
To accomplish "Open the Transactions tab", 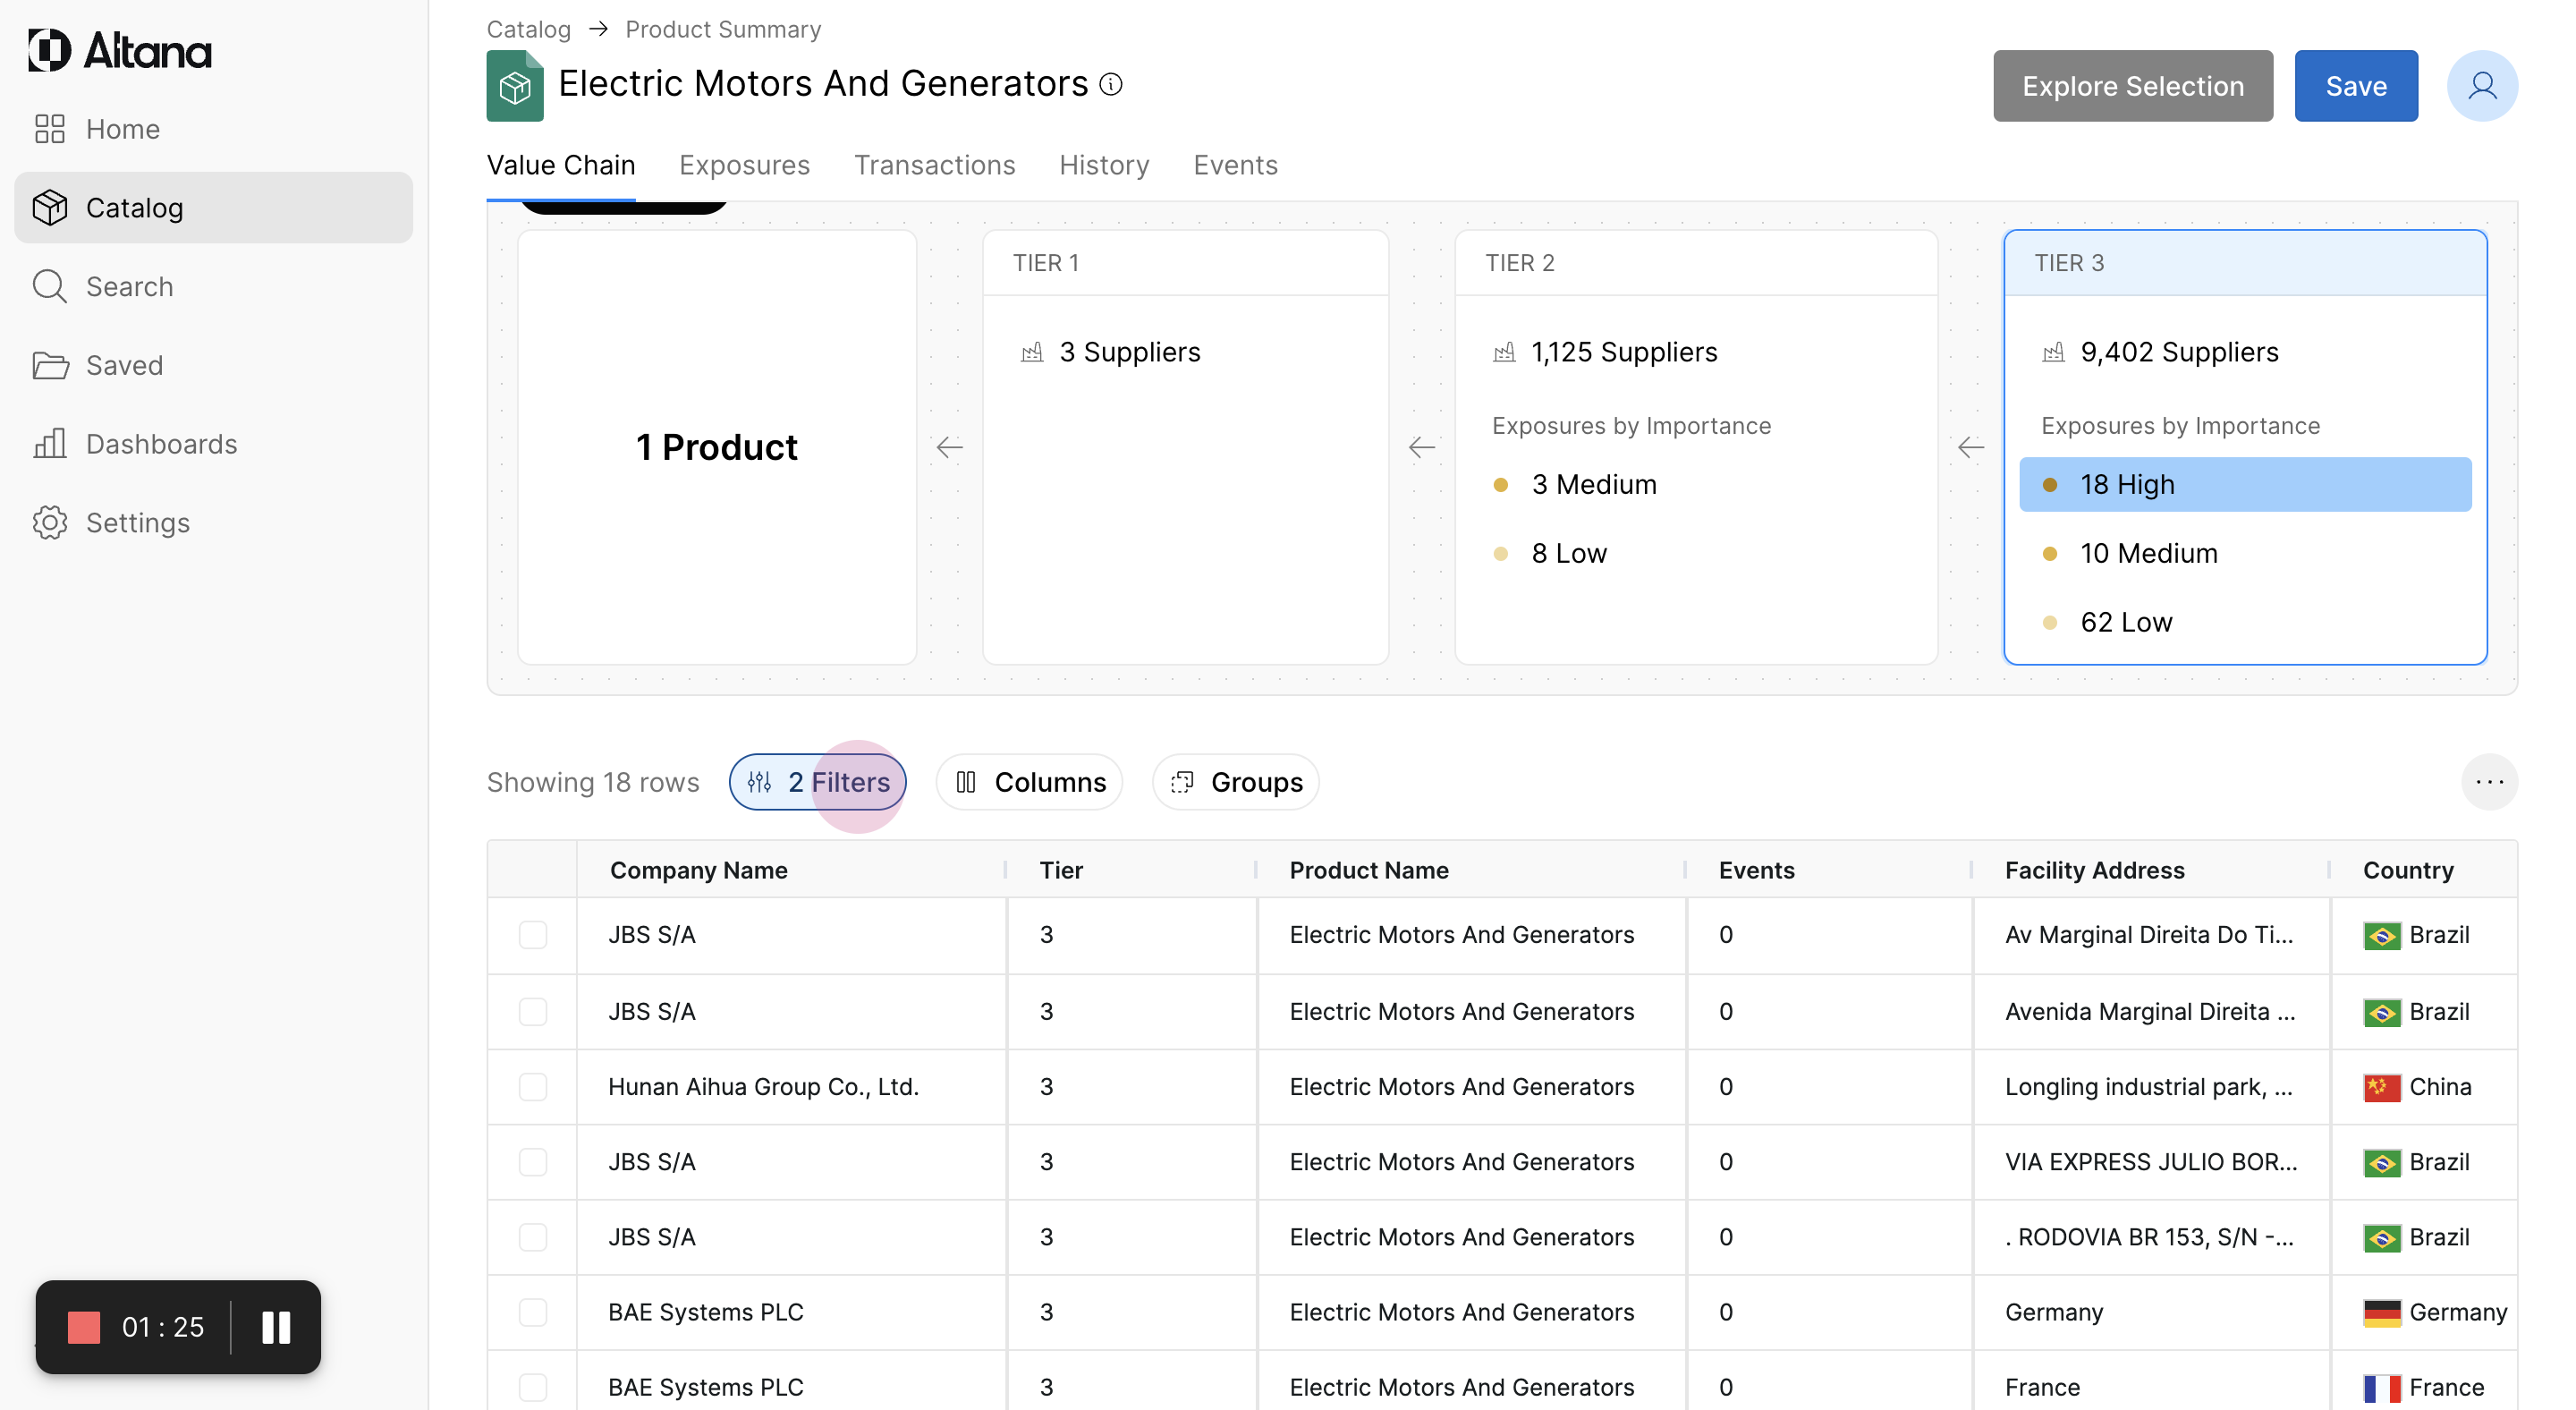I will click(934, 165).
